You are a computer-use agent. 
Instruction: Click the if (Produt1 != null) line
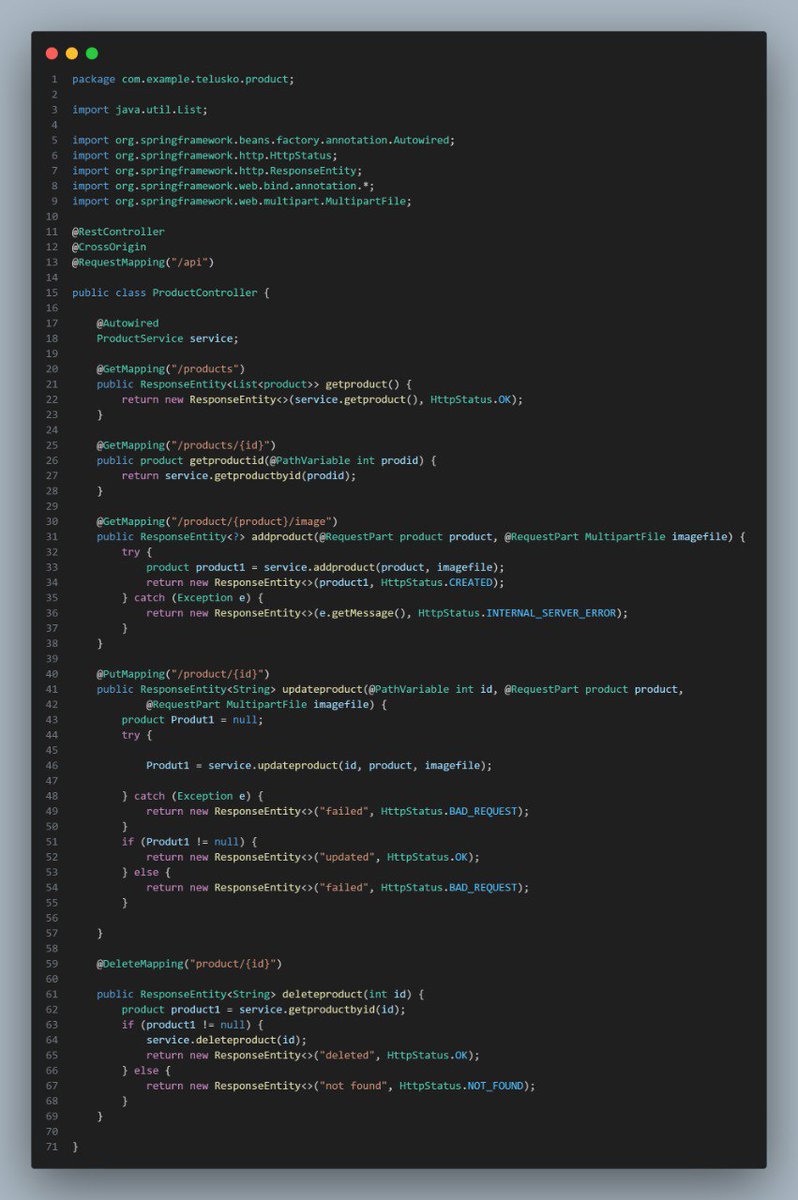189,841
